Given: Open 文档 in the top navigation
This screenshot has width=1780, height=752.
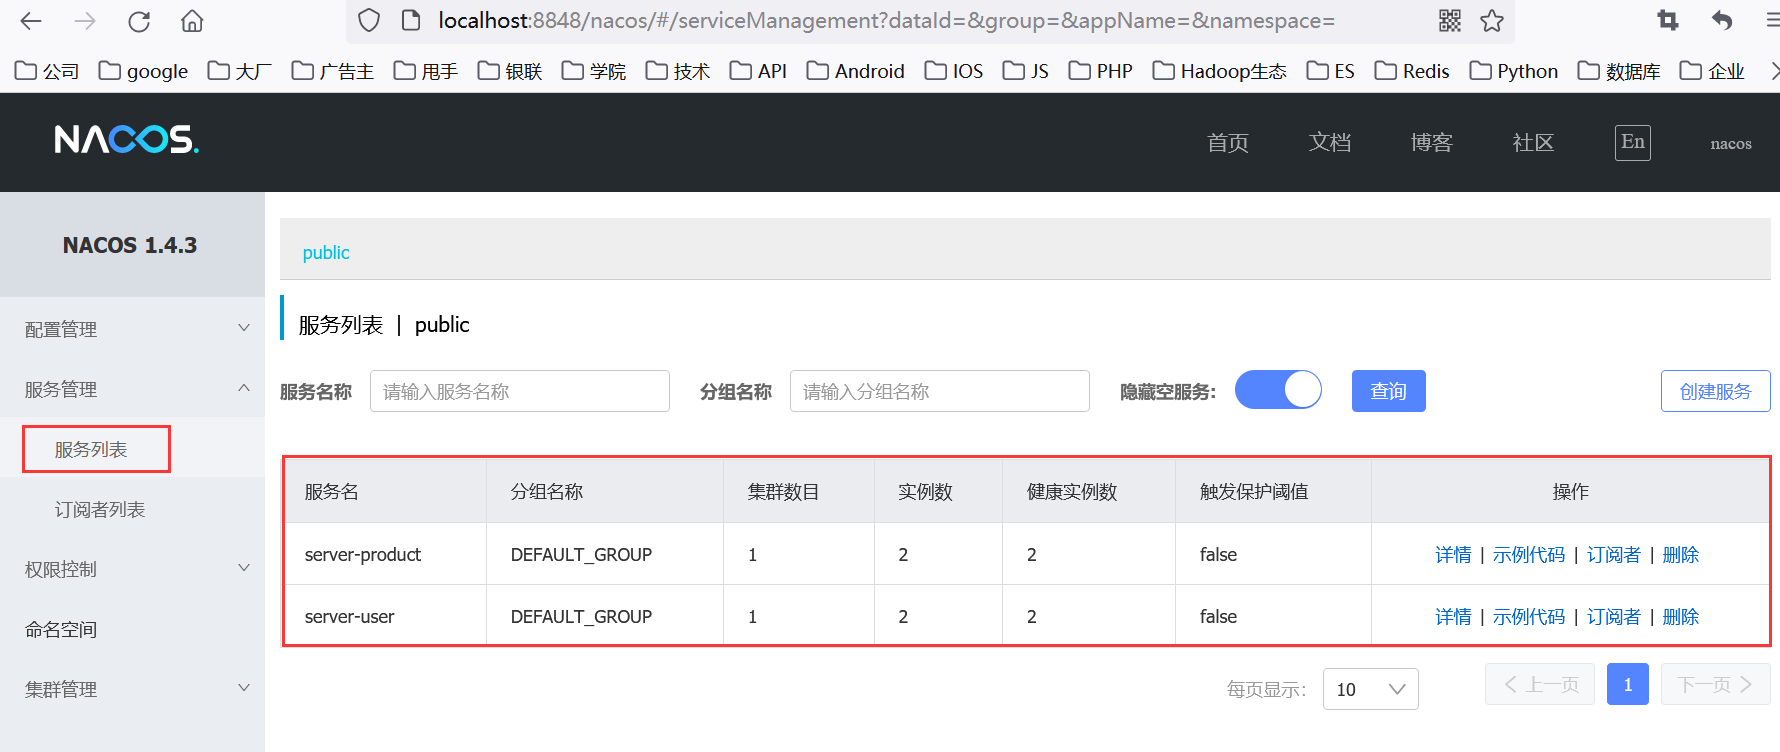Looking at the screenshot, I should (1329, 143).
